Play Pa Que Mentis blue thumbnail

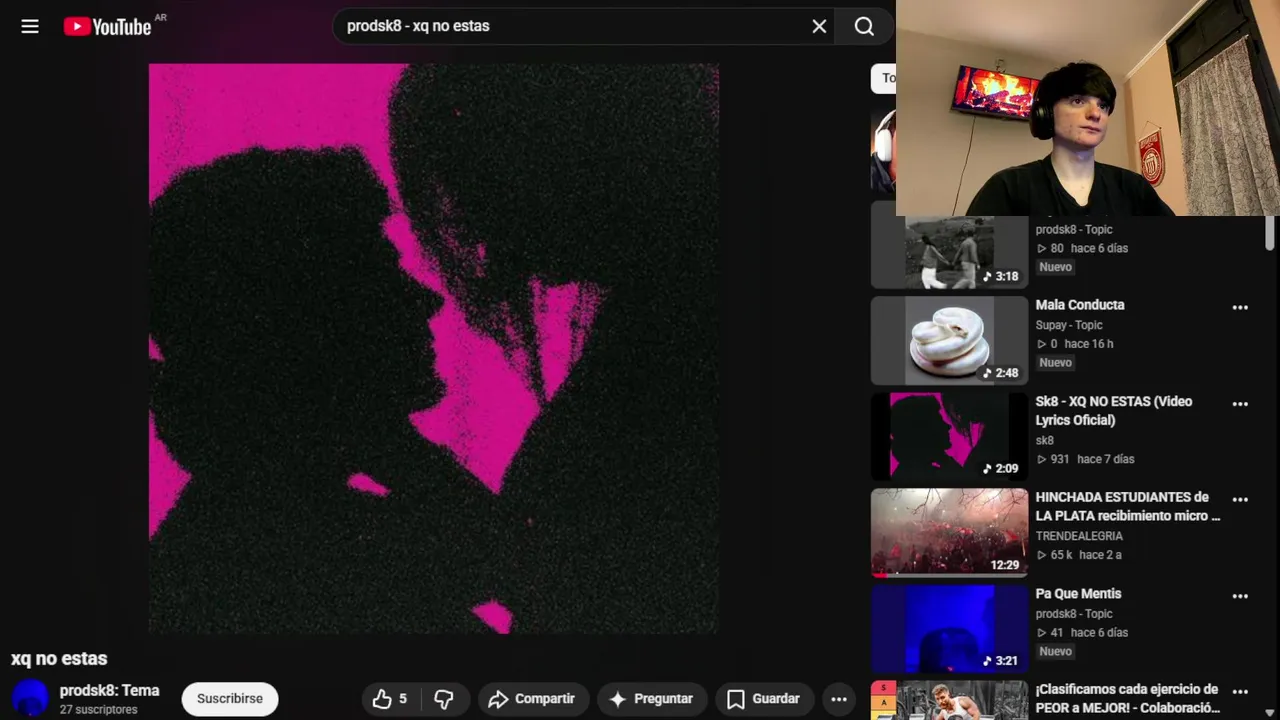[x=949, y=628]
